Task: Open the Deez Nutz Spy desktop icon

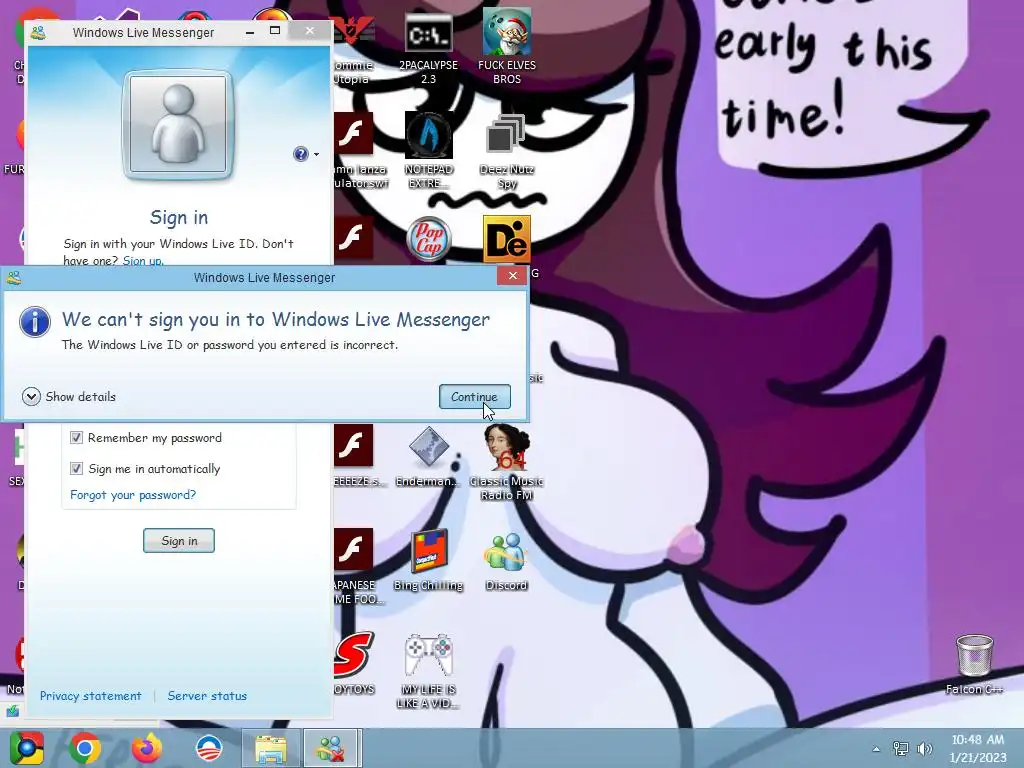Action: (507, 152)
